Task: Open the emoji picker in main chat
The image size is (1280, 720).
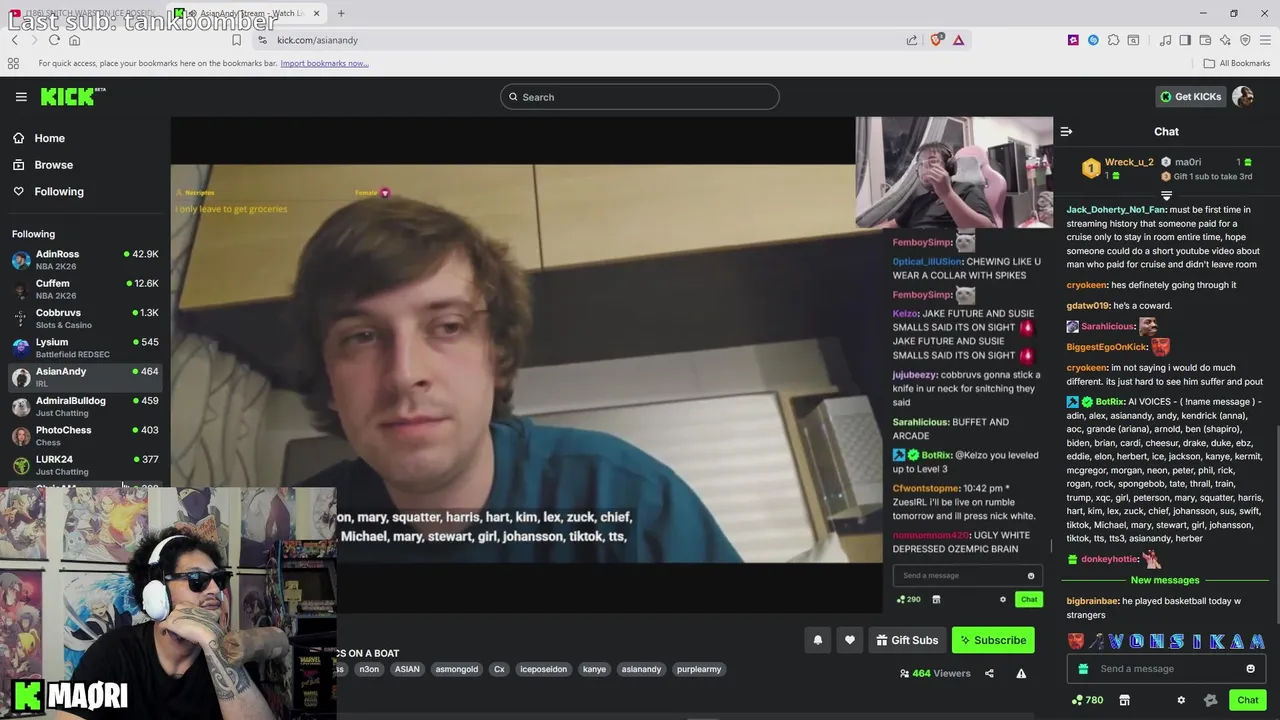Action: point(1250,669)
